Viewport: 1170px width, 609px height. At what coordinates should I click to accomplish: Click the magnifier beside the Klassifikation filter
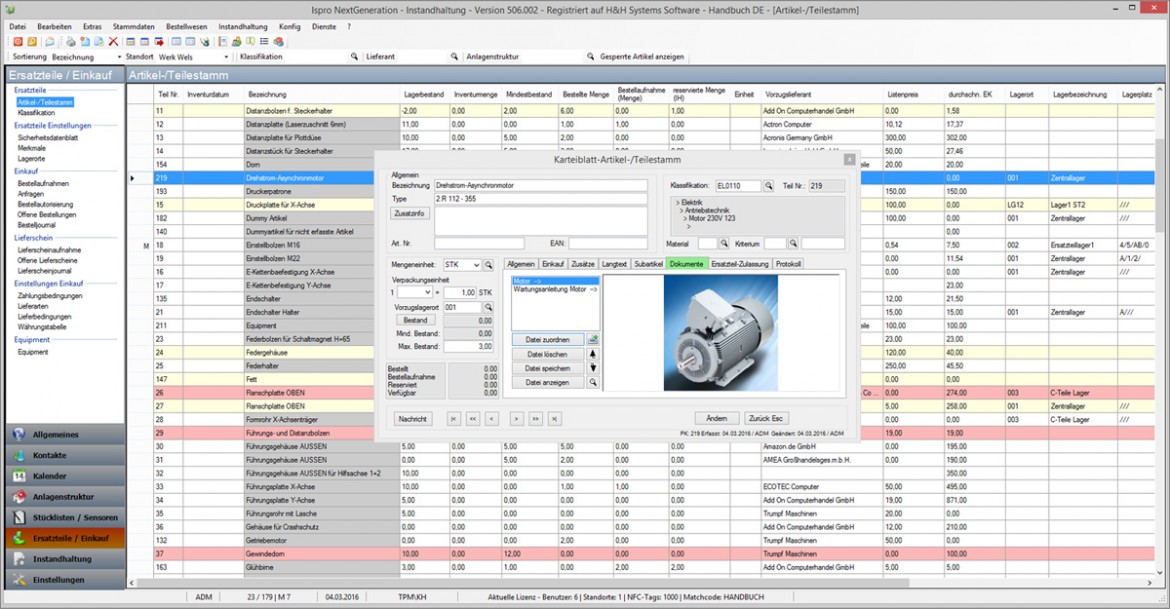click(x=353, y=56)
